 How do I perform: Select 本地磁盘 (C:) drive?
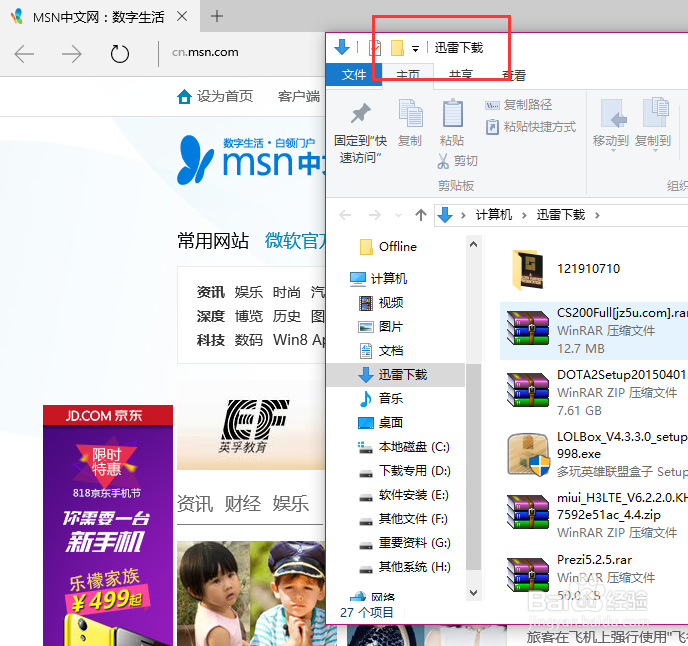pyautogui.click(x=404, y=447)
